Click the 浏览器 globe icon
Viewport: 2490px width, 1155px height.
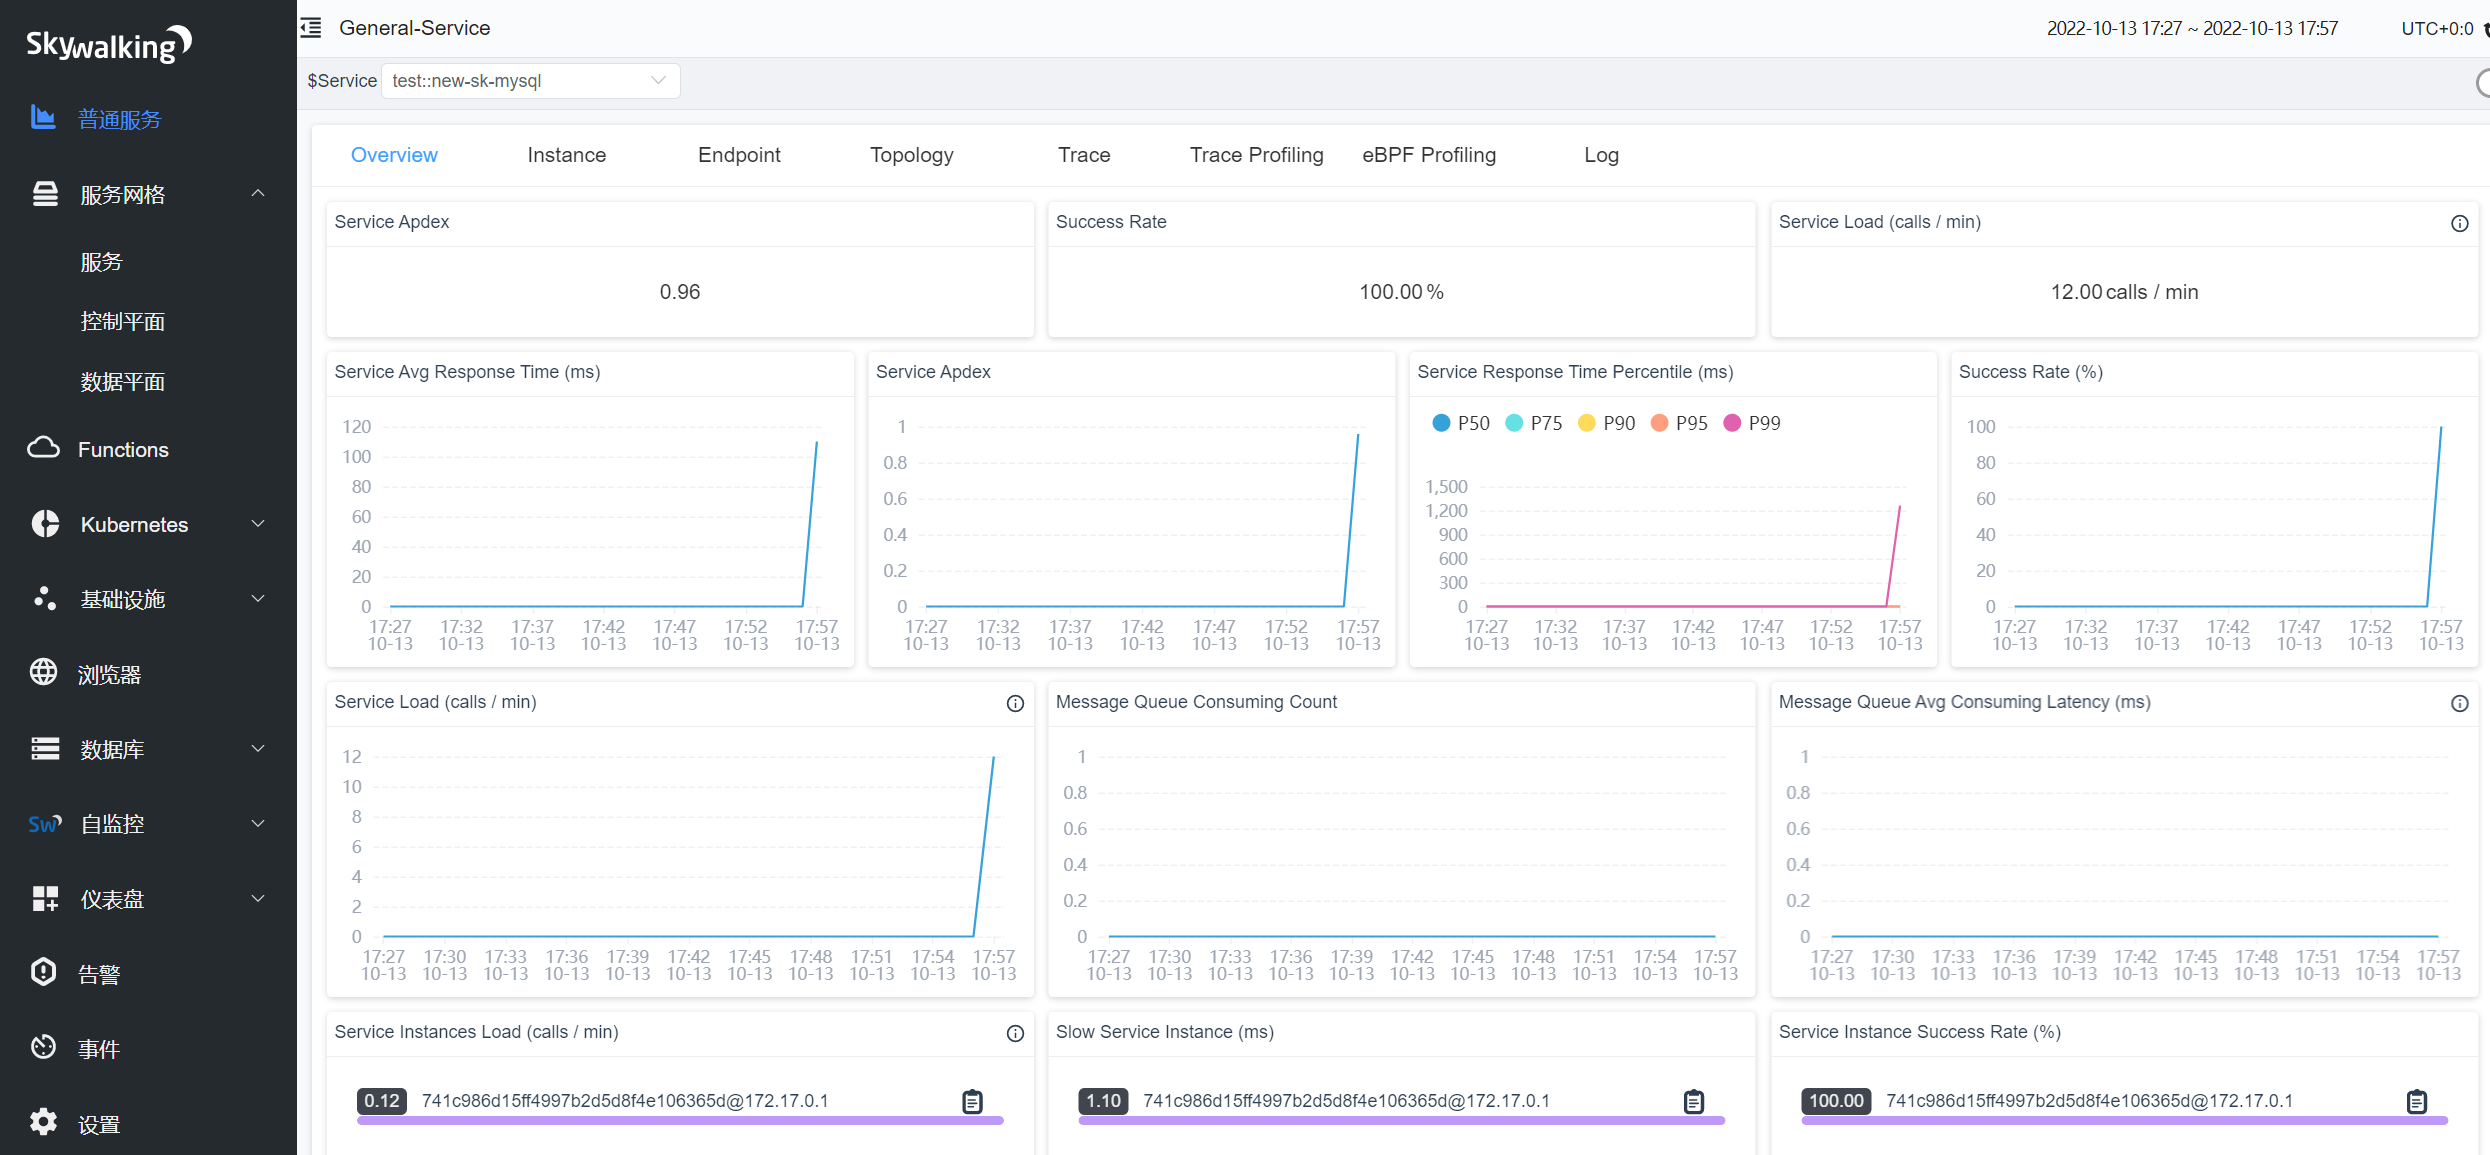(43, 672)
